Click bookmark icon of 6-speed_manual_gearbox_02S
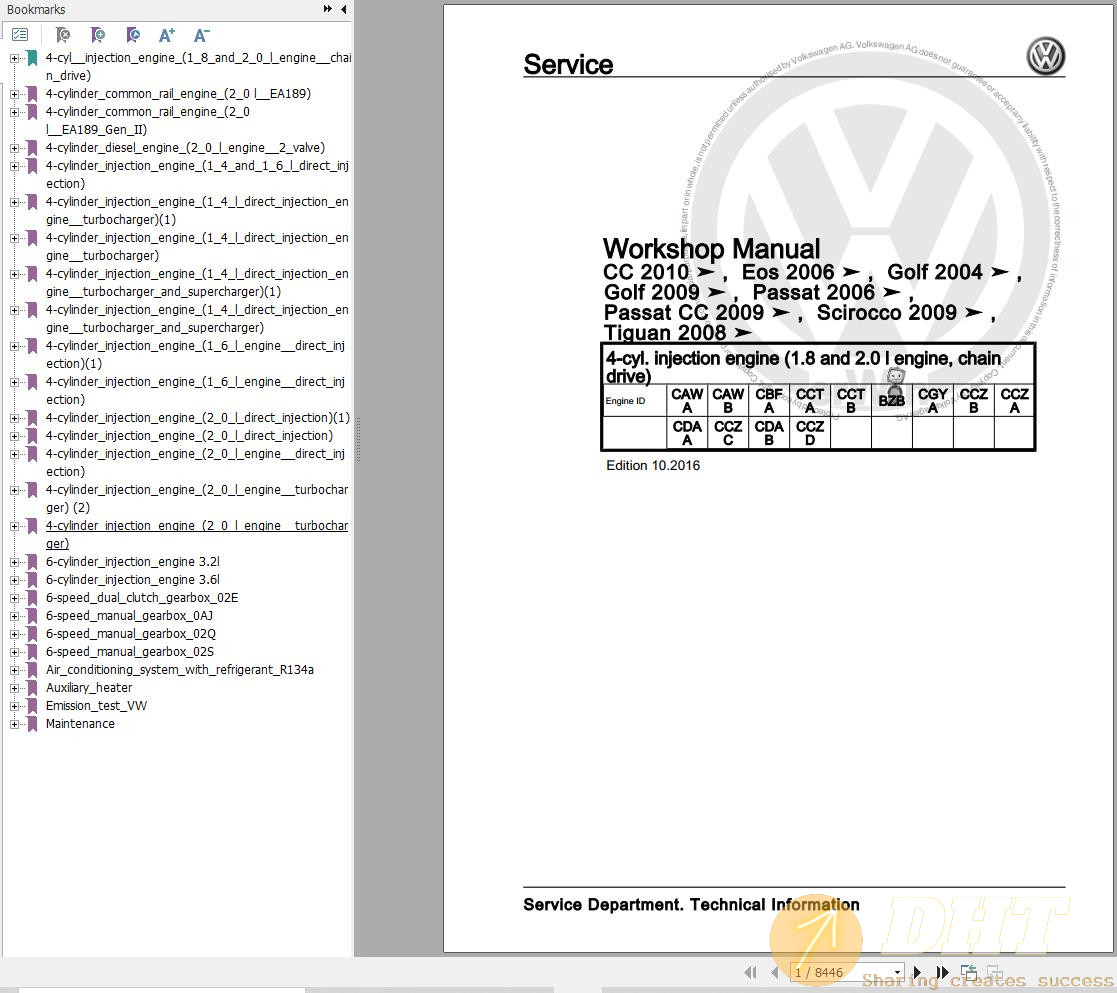The height and width of the screenshot is (993, 1117). (x=31, y=651)
